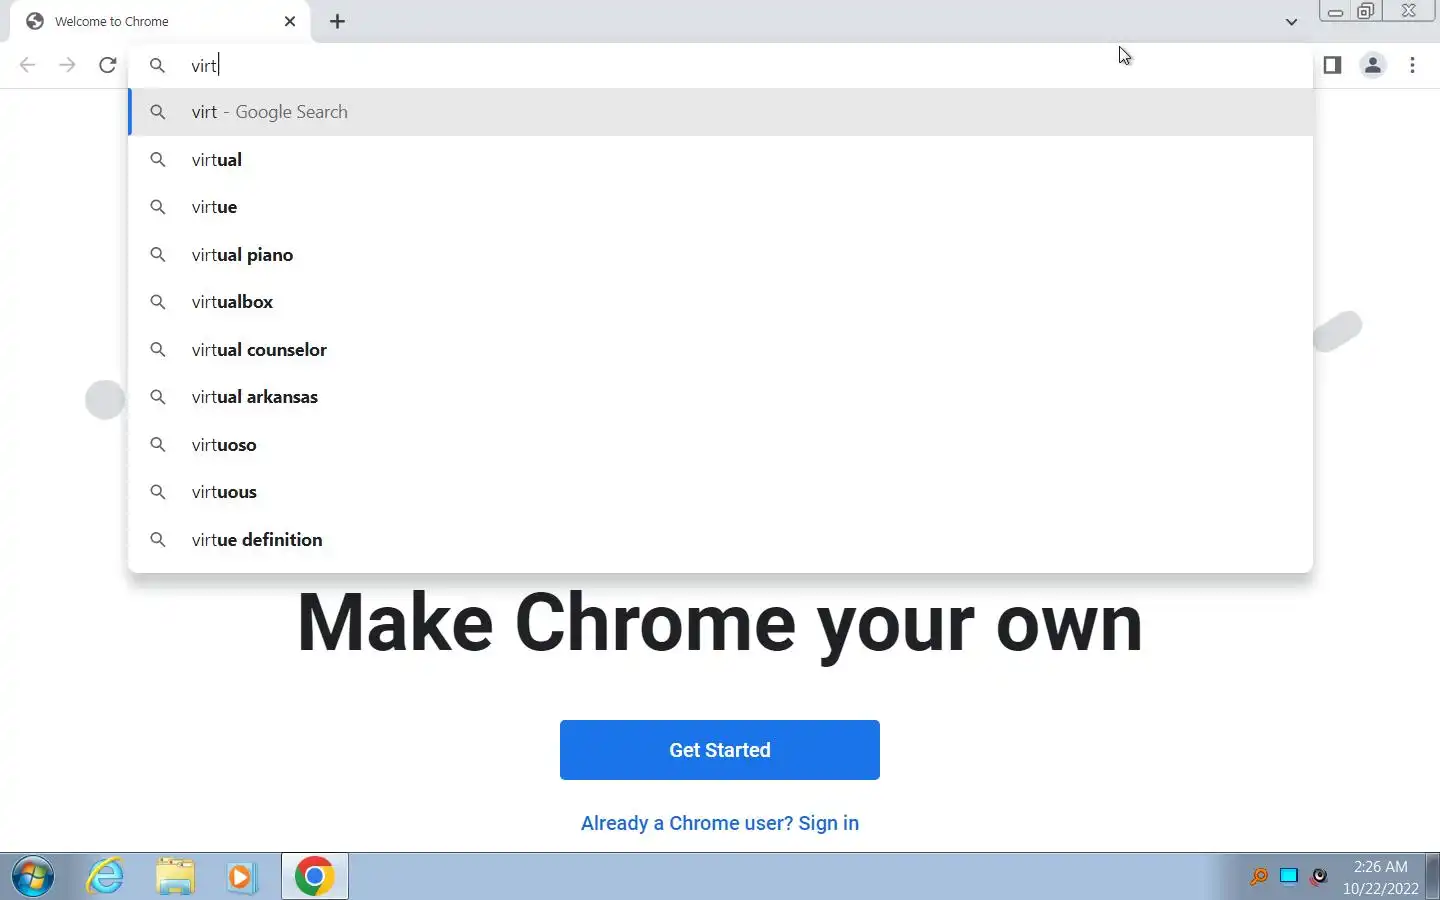Choose the 'virtue definition' suggestion
The image size is (1440, 900).
pyautogui.click(x=720, y=540)
